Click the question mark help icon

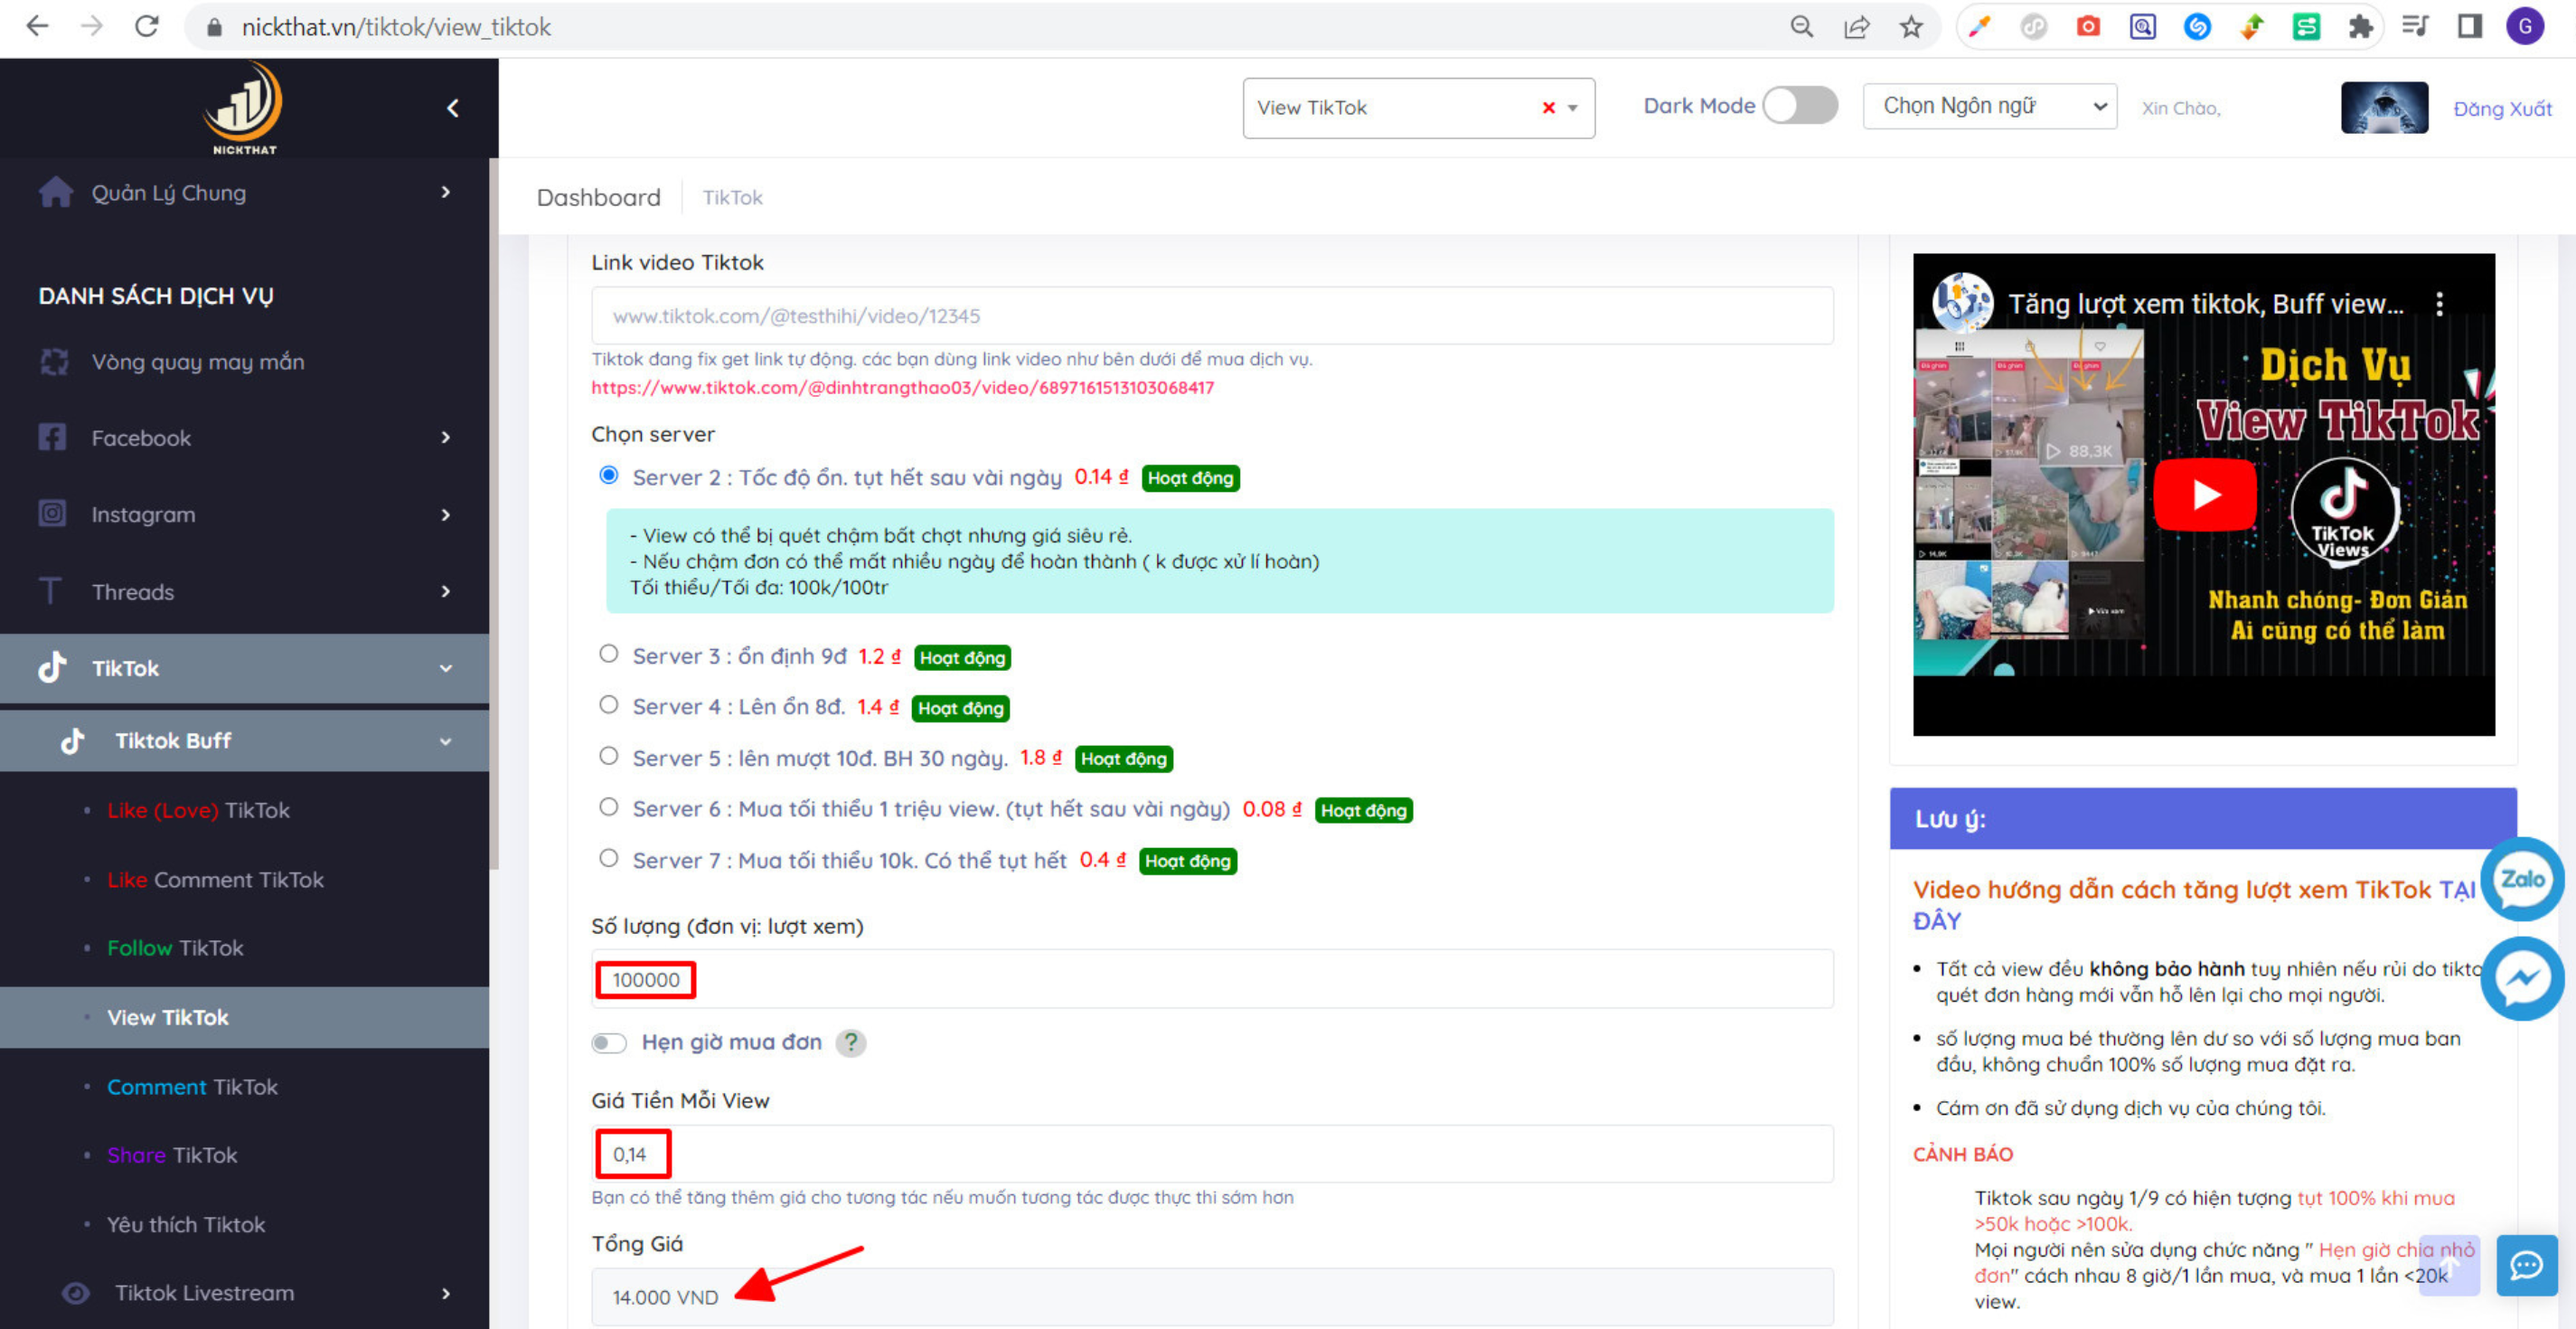(x=850, y=1042)
